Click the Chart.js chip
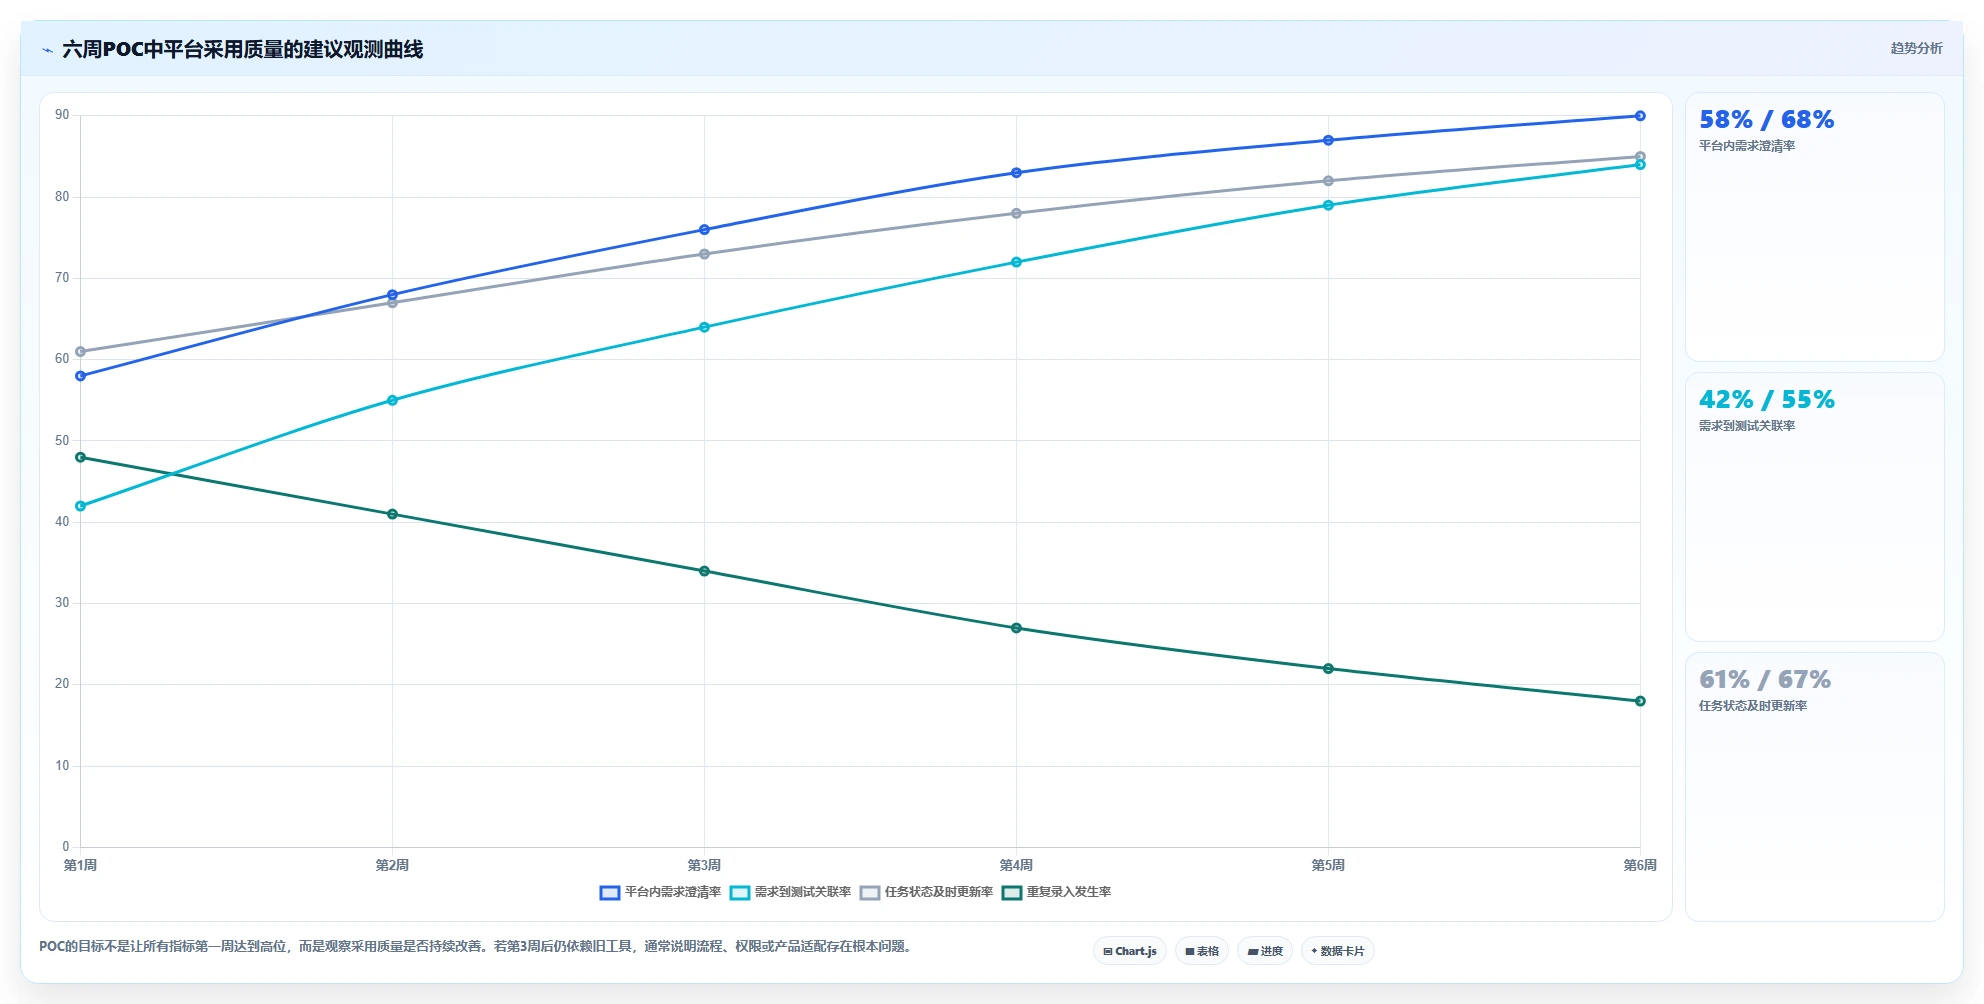This screenshot has height=1004, width=1984. pyautogui.click(x=1130, y=951)
